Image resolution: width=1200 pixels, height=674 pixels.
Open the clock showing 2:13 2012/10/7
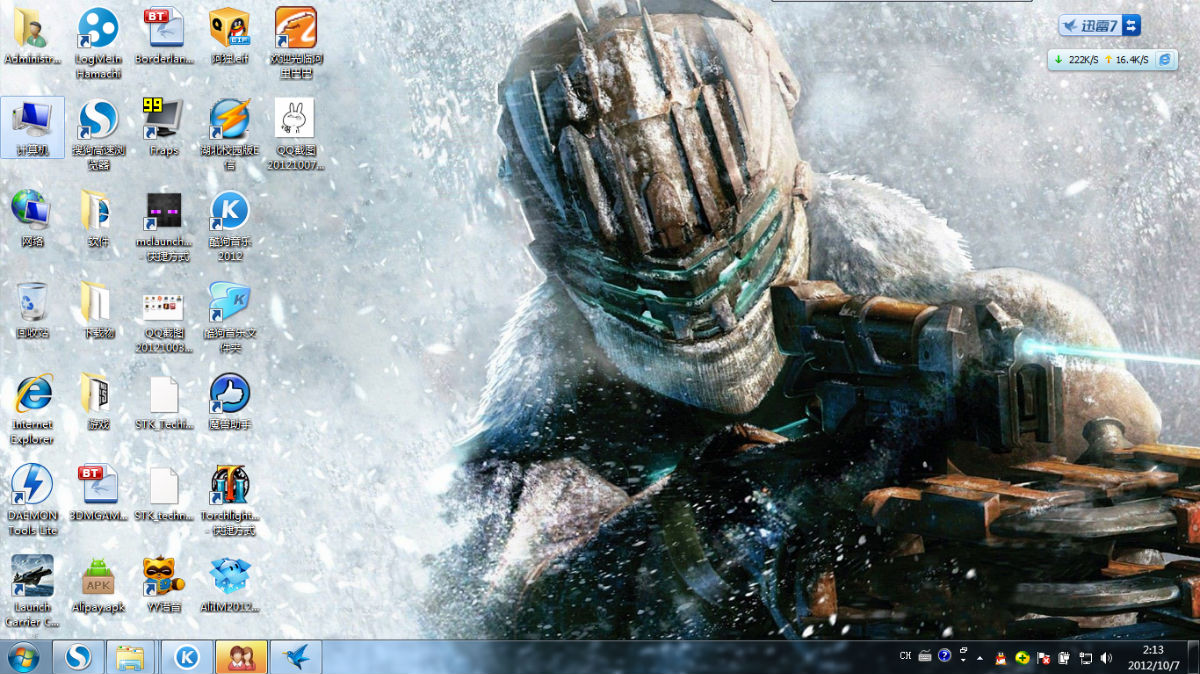(1152, 657)
